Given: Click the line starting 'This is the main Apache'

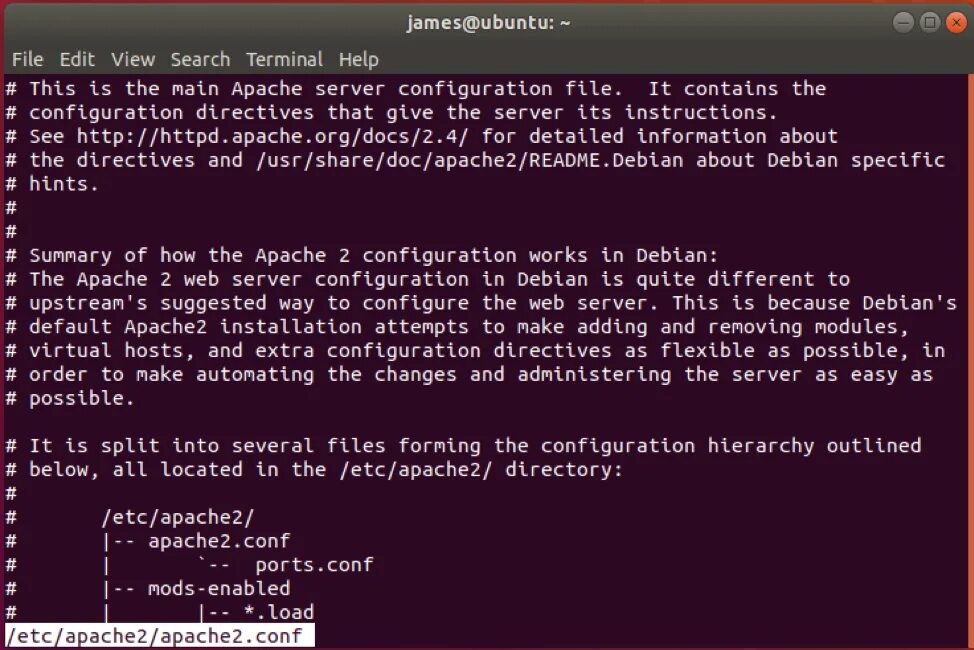Looking at the screenshot, I should coord(416,89).
